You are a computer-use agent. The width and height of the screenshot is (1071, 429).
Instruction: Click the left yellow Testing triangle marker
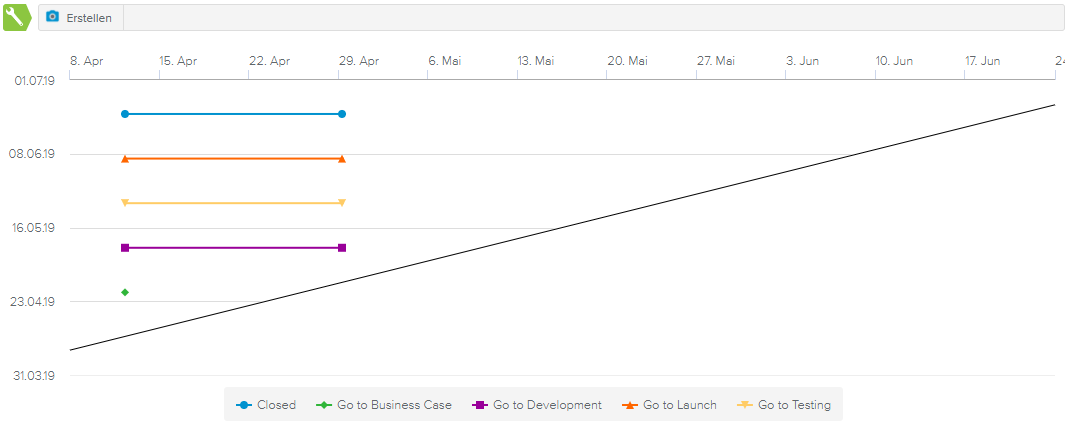point(125,203)
